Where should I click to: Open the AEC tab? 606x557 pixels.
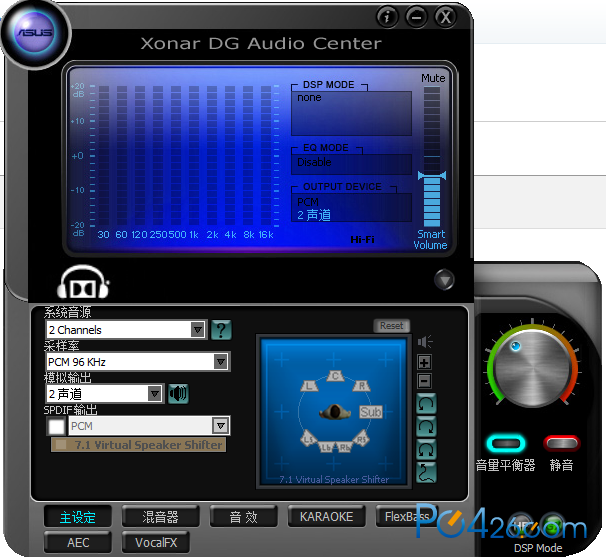pyautogui.click(x=78, y=543)
